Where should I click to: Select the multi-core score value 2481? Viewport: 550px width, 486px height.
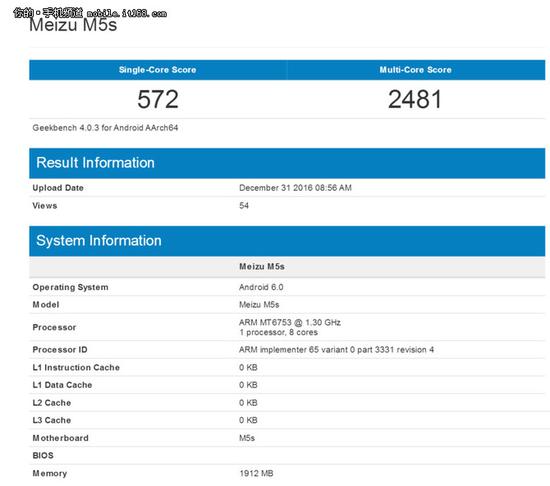(x=415, y=99)
